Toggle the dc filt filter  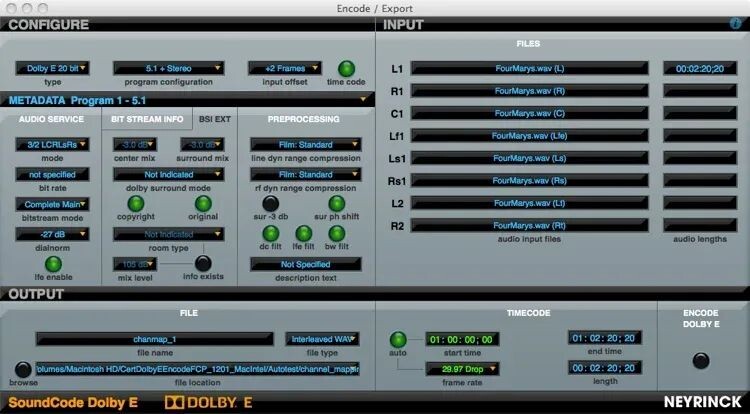[x=271, y=234]
